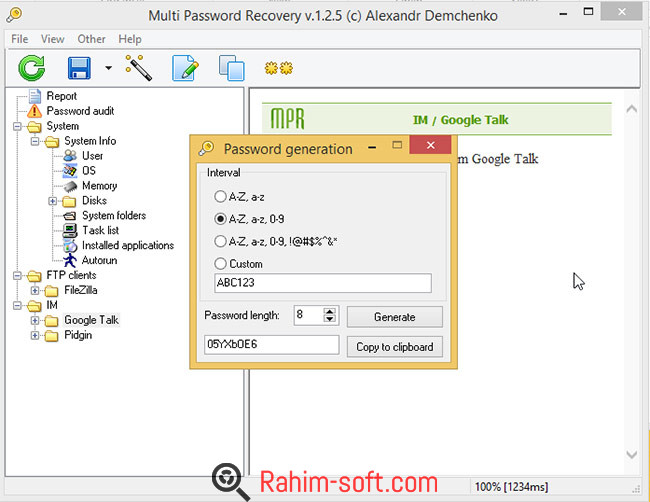Collapse the System tree node

(17, 126)
